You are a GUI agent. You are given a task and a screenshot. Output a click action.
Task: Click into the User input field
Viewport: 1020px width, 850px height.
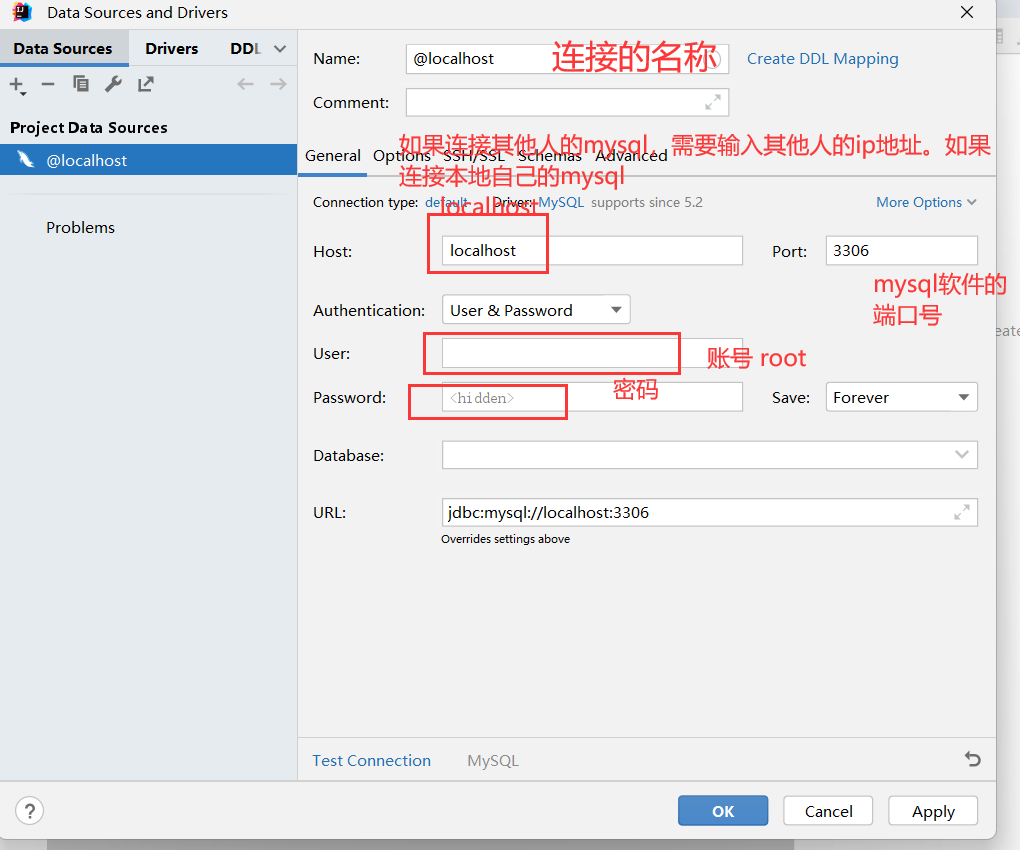[x=592, y=353]
